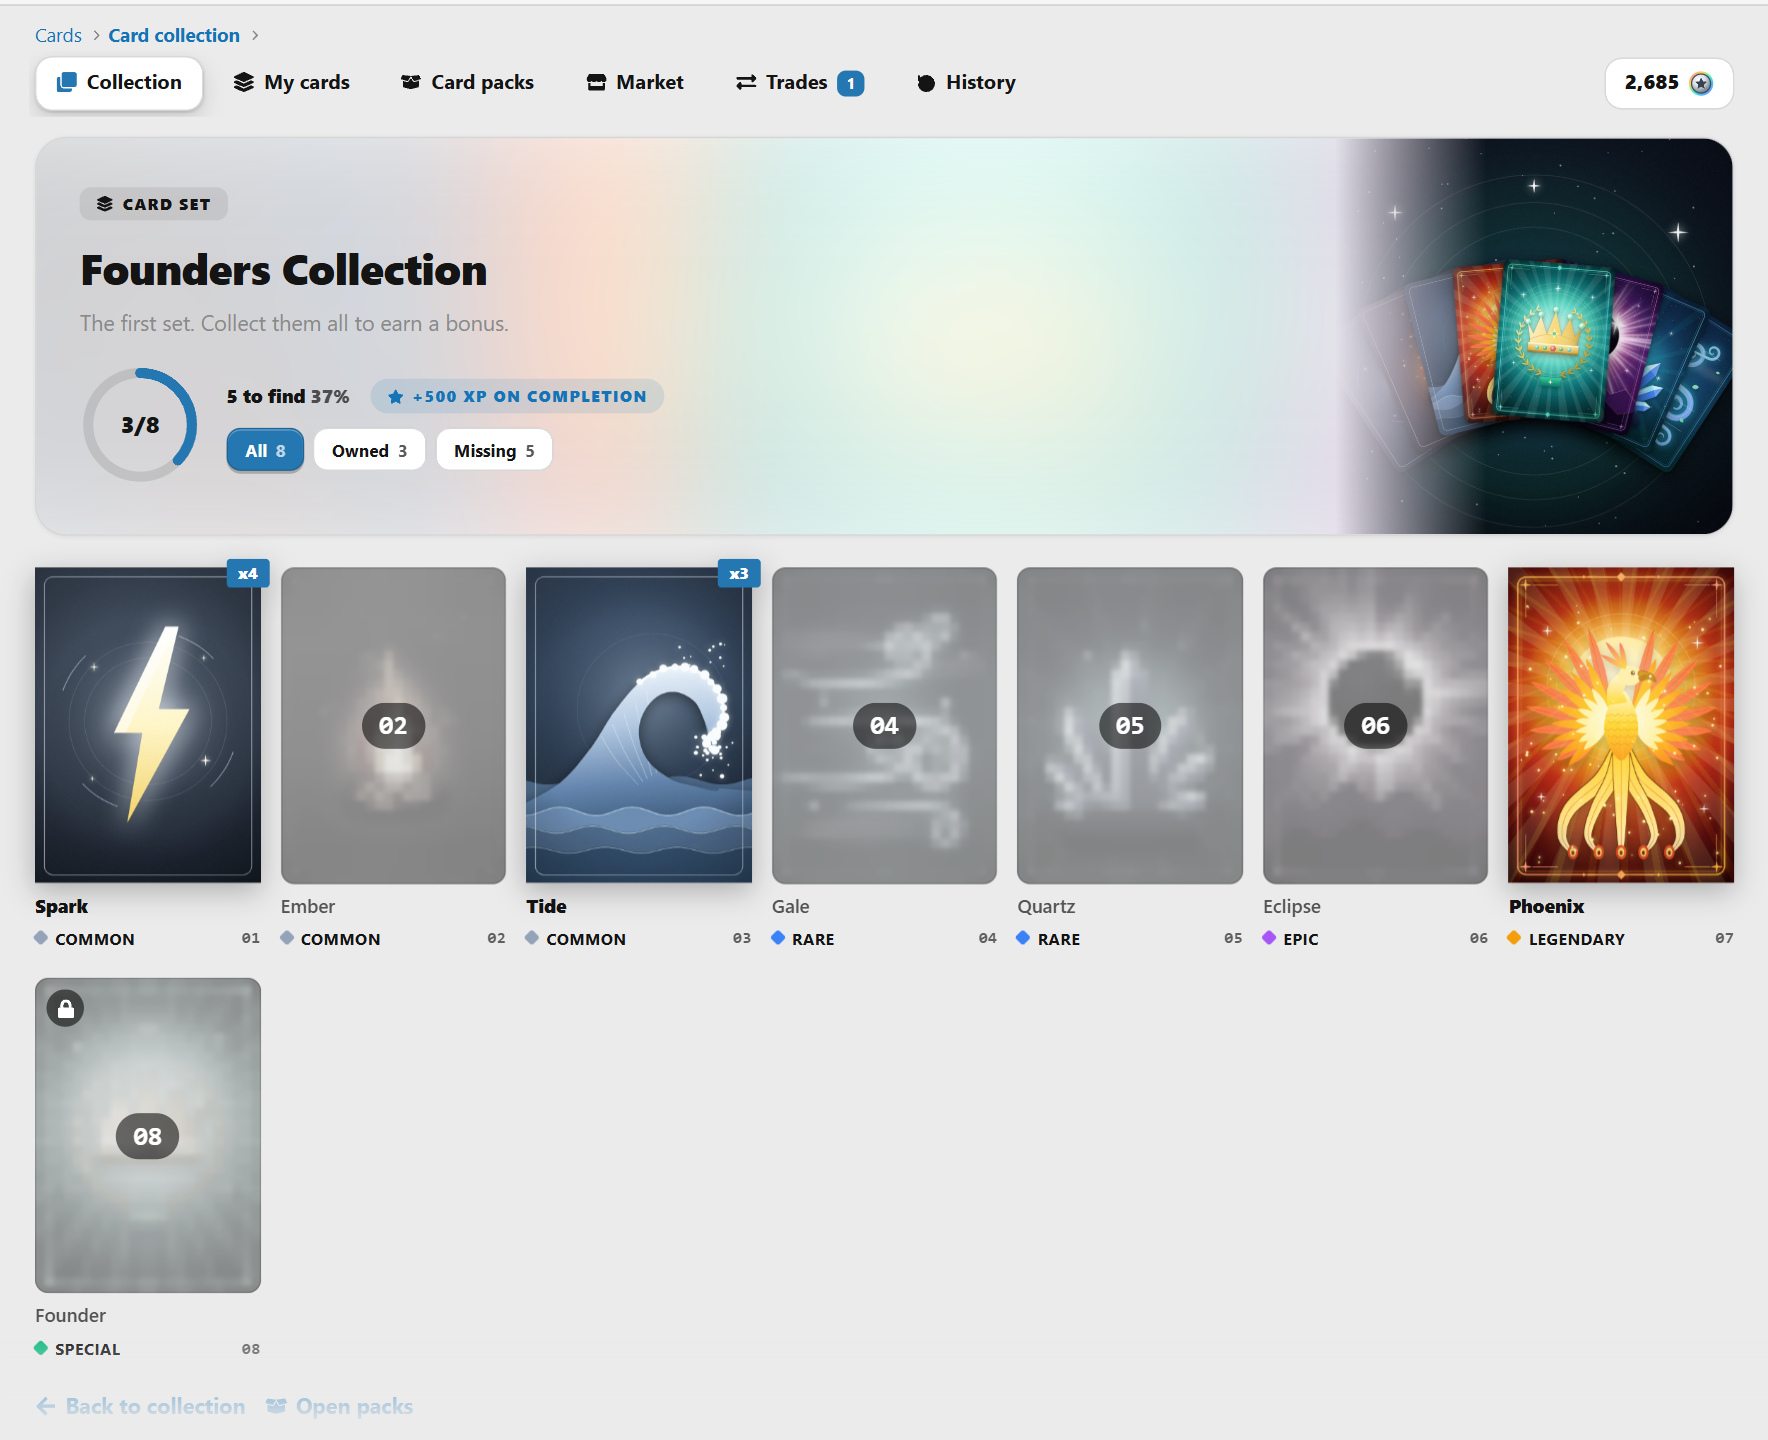Navigate to Cards breadcrumb link

(x=58, y=35)
